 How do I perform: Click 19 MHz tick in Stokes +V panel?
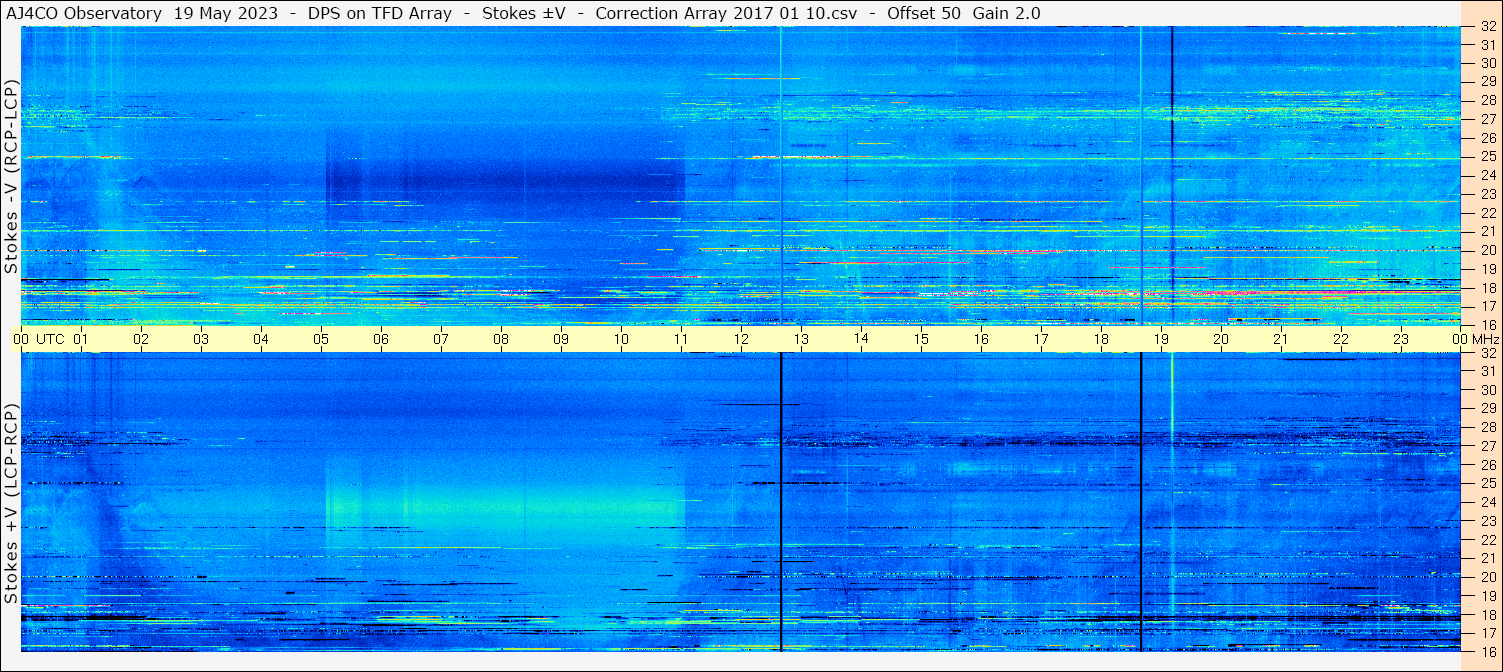(x=1487, y=595)
